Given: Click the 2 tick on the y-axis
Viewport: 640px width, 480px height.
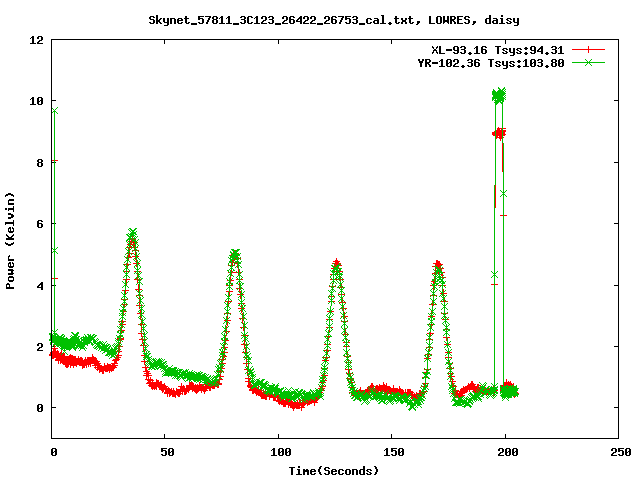Looking at the screenshot, I should tap(38, 347).
